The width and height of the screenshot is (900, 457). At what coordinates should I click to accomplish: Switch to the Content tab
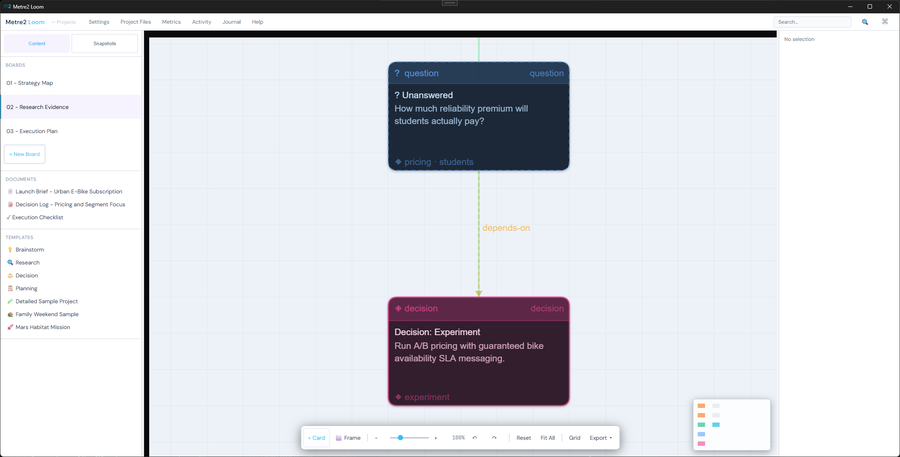pyautogui.click(x=37, y=44)
